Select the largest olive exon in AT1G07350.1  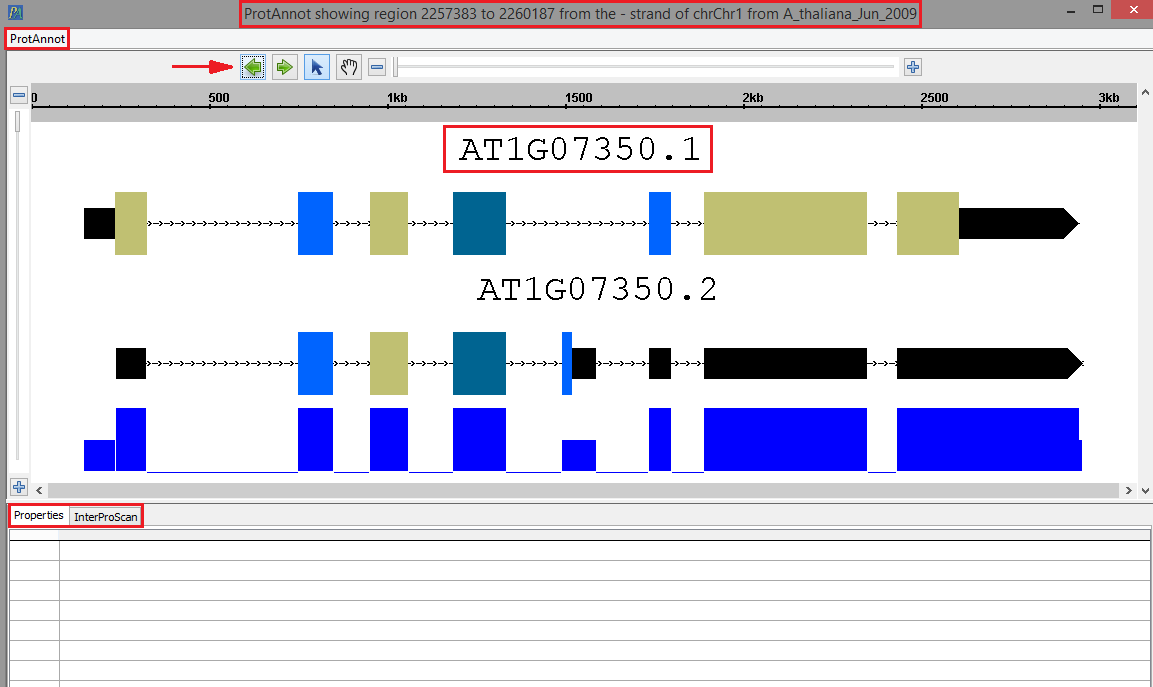(785, 224)
